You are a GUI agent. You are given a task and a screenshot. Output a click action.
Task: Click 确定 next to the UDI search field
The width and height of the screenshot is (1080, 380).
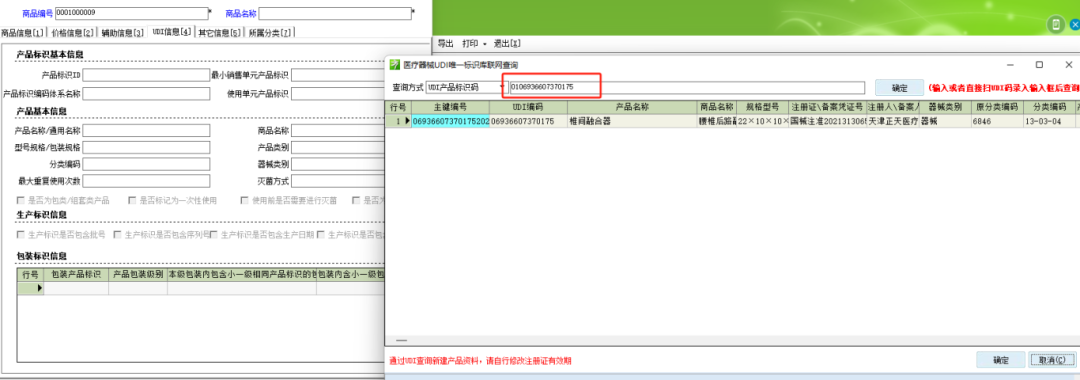coord(900,87)
